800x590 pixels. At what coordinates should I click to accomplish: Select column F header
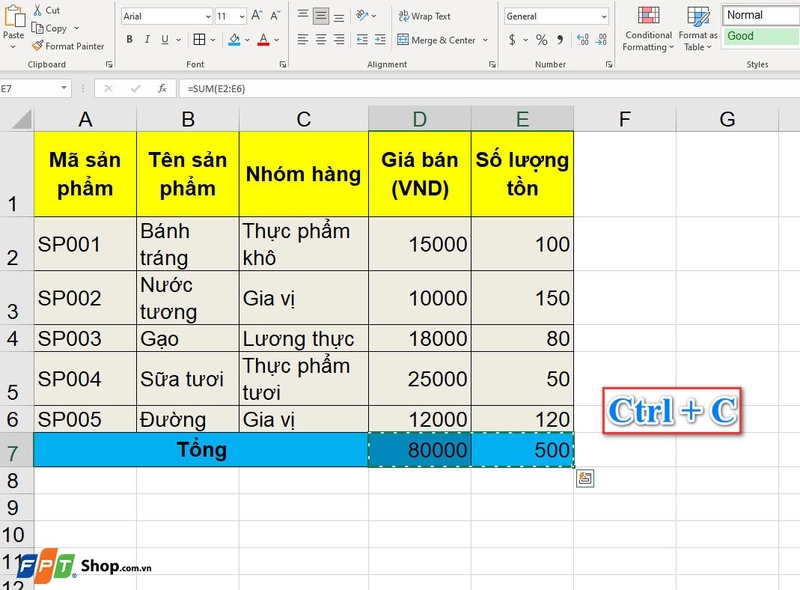[624, 119]
